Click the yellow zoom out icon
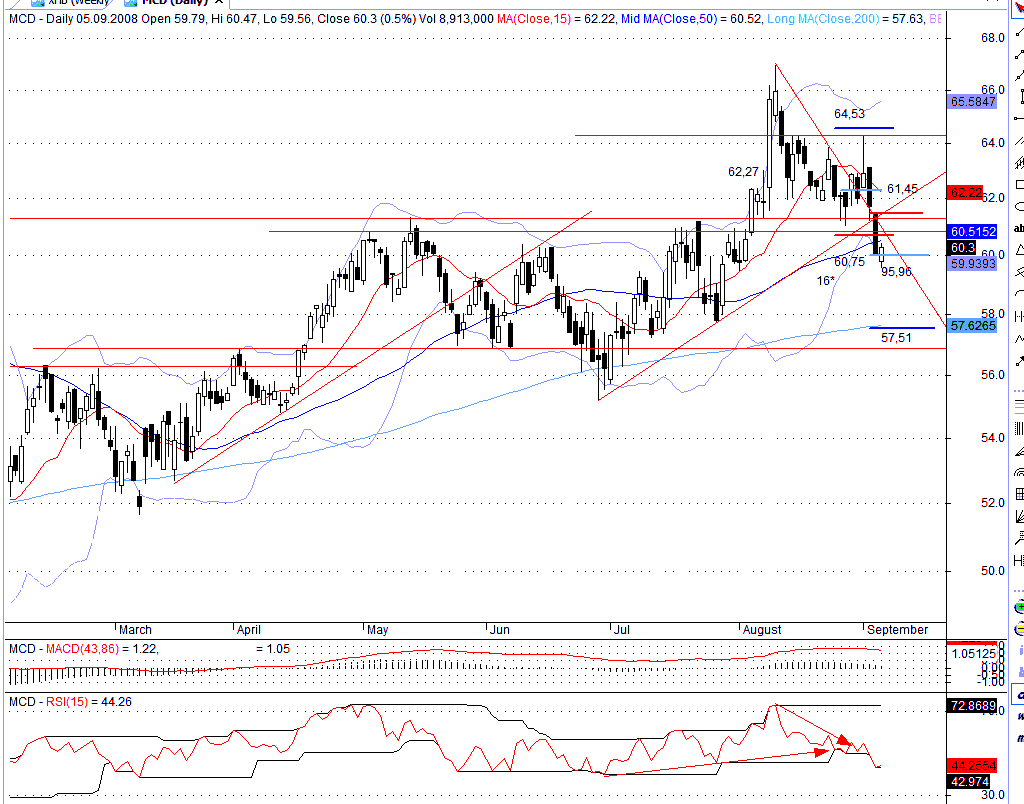Screen dimensions: 1024x804 1019,630
